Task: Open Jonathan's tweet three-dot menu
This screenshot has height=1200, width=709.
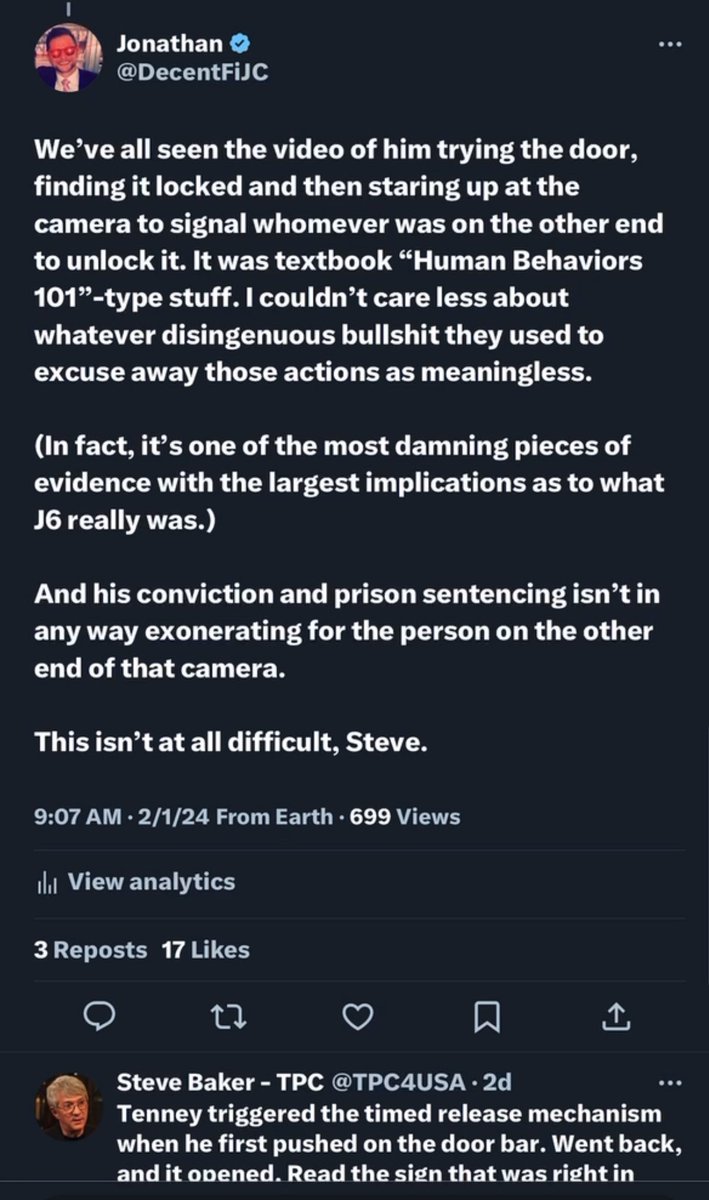Action: (670, 46)
